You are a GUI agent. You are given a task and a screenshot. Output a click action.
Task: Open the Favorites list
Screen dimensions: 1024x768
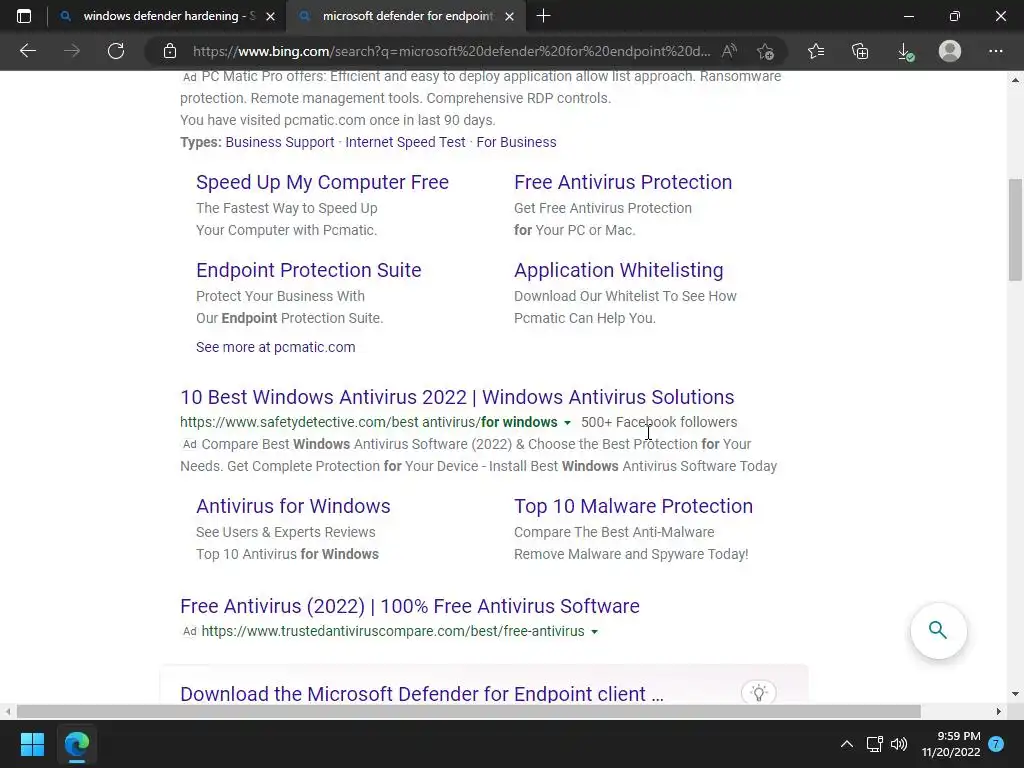pyautogui.click(x=816, y=51)
